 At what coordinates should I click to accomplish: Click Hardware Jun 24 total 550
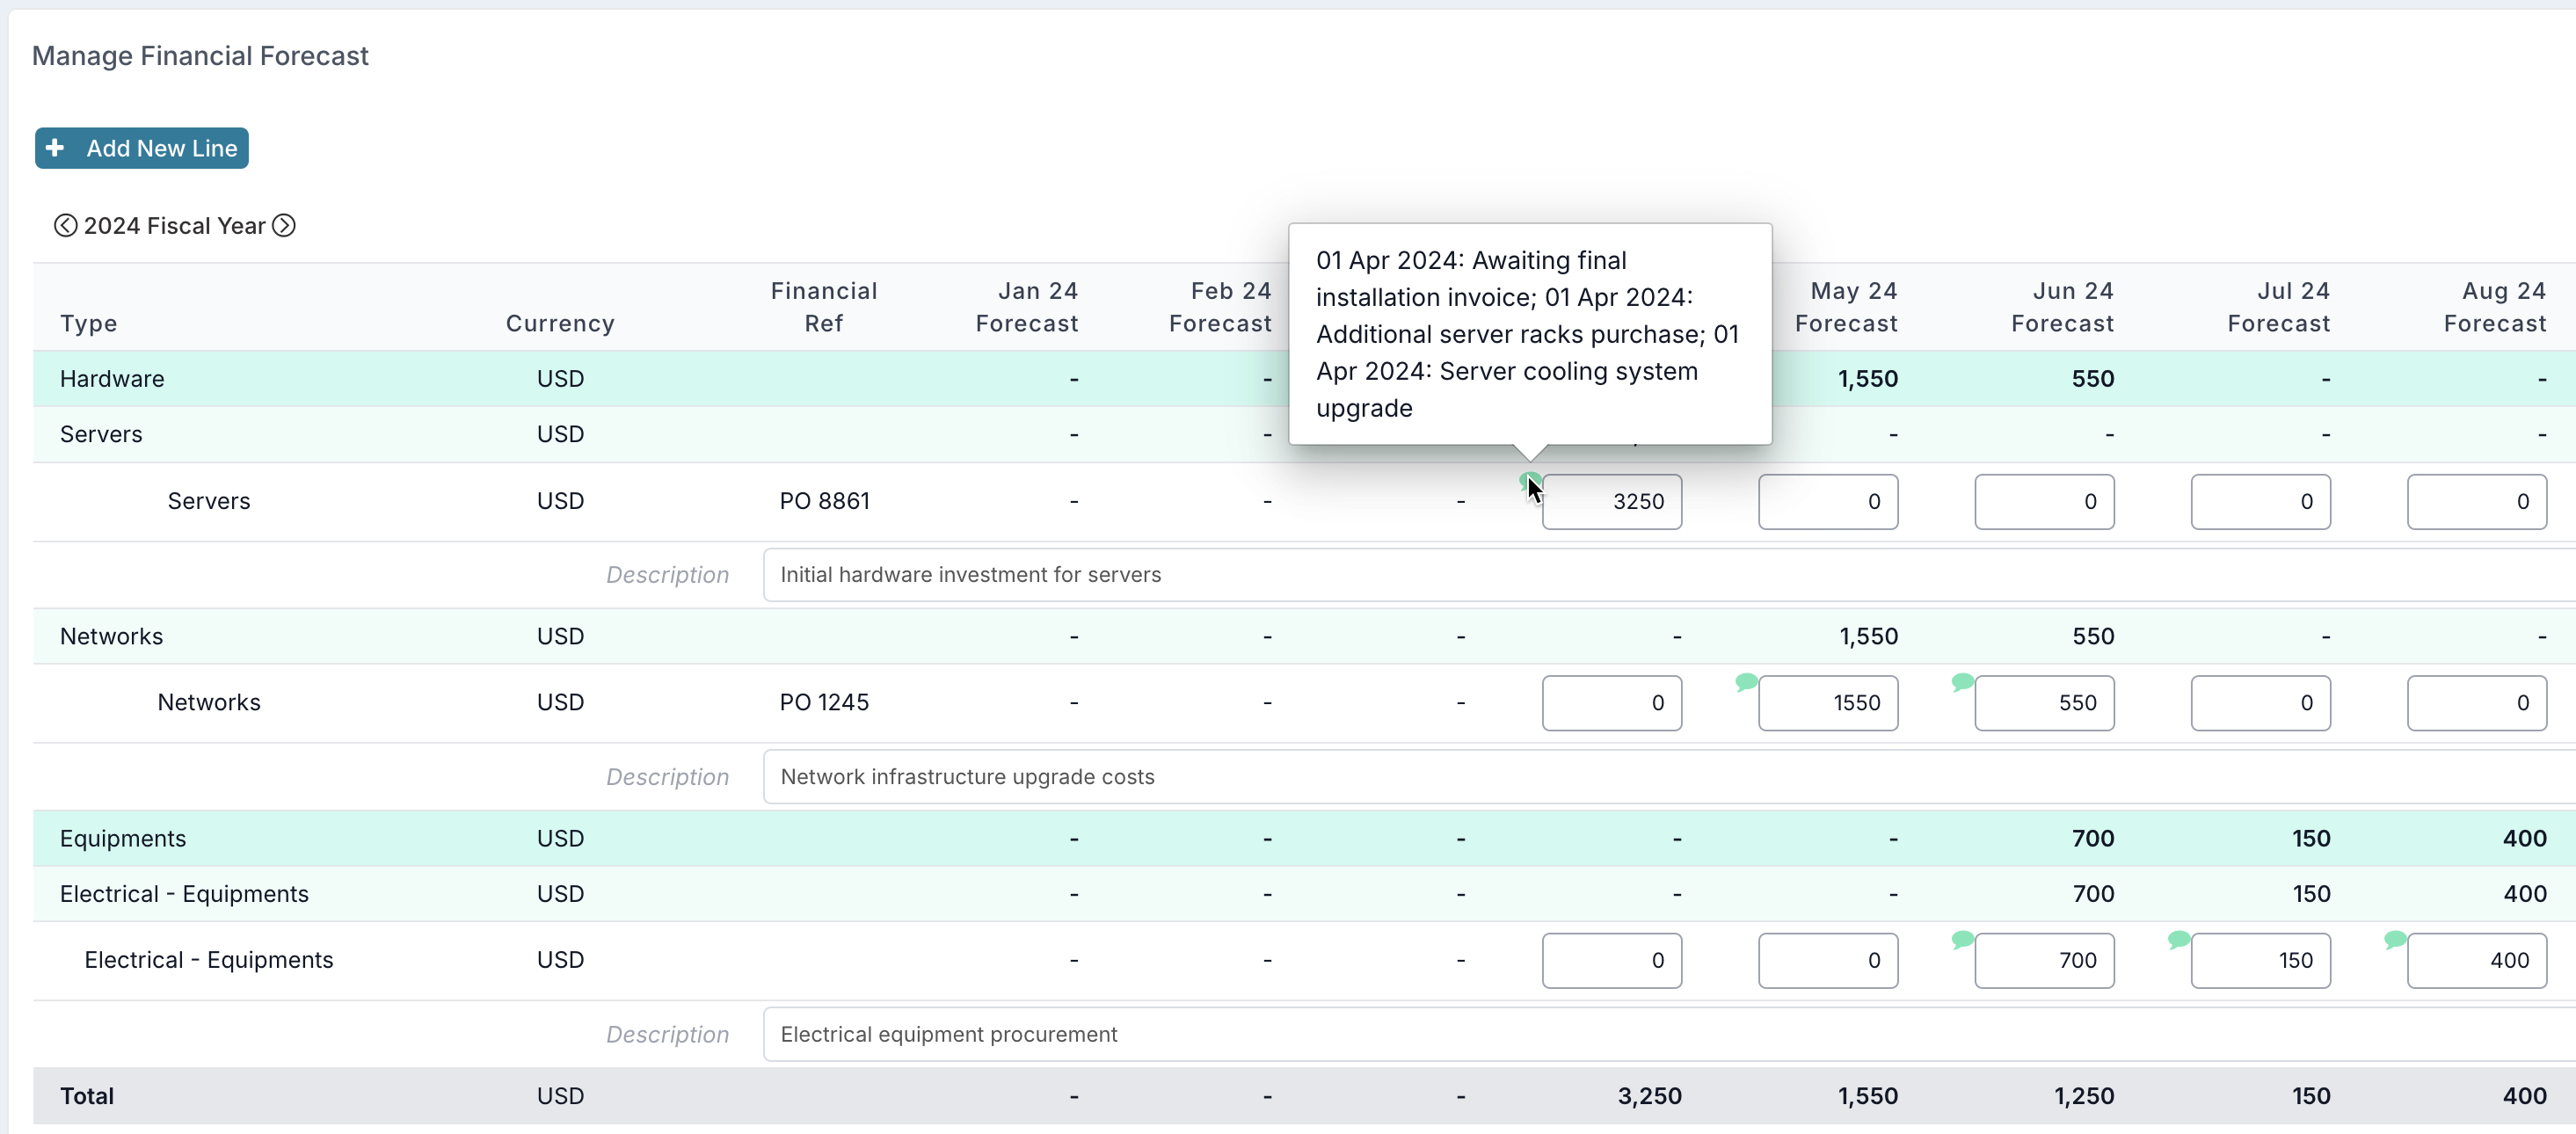[2092, 379]
